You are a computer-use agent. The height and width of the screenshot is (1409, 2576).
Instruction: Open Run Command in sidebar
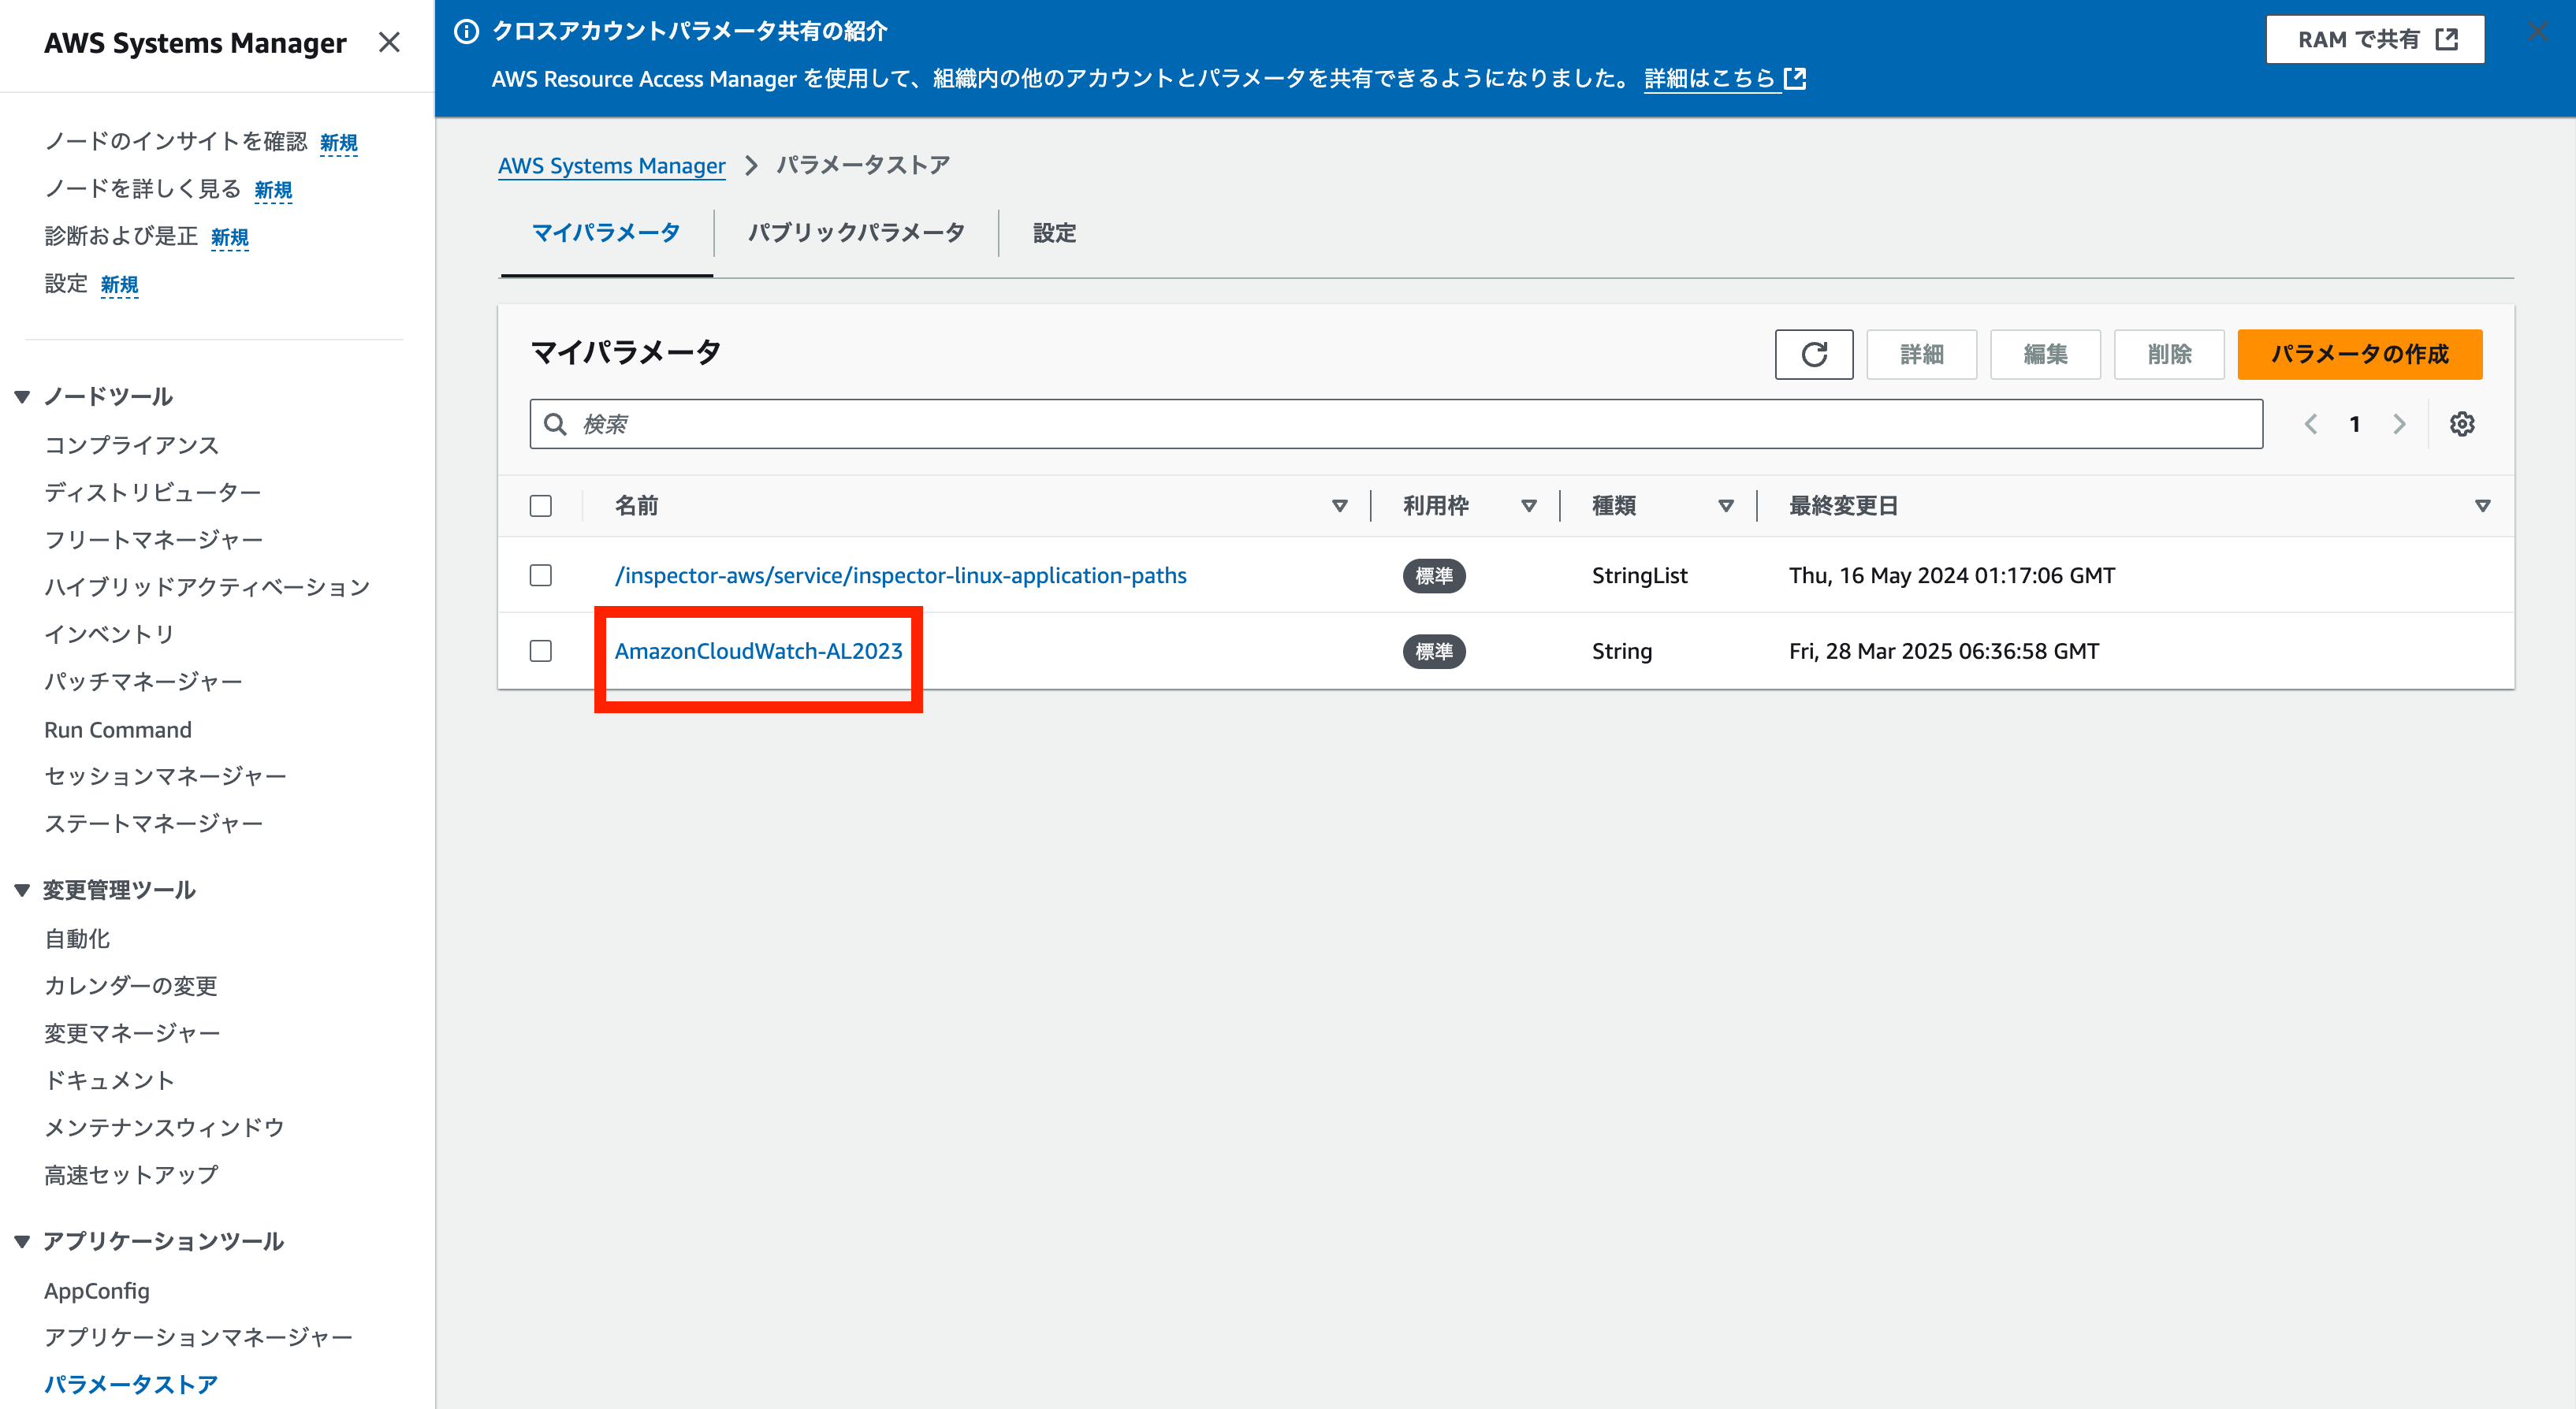click(118, 729)
